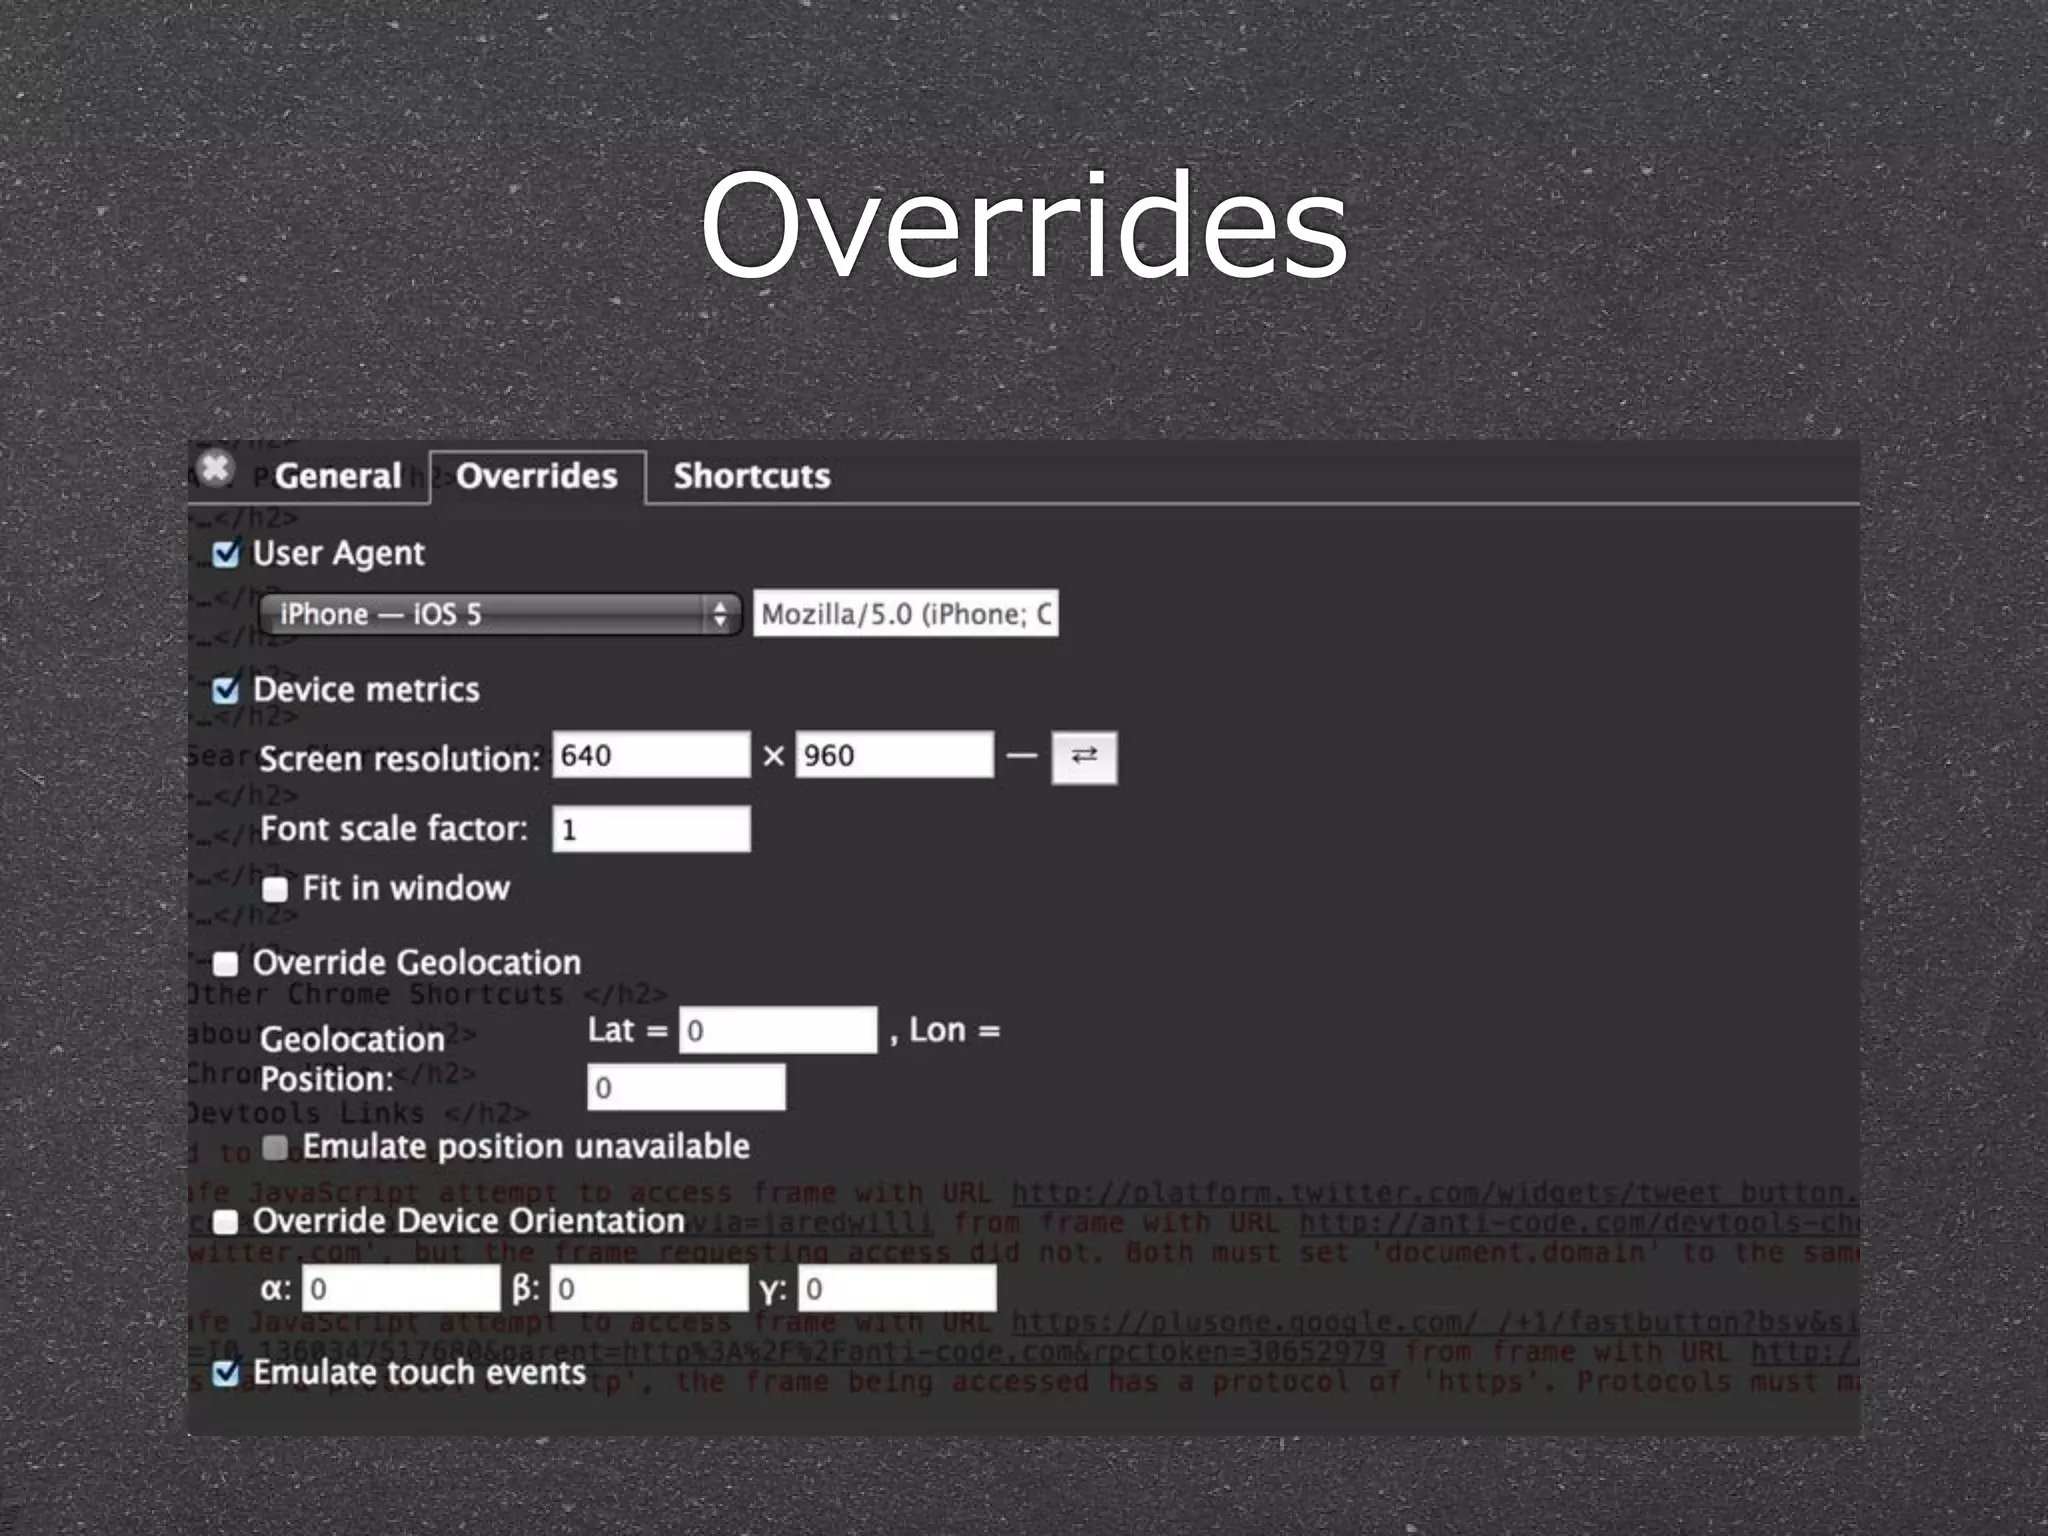Screen dimensions: 2048x1536
Task: Enable Override Device Orientation checkbox
Action: (x=226, y=1221)
